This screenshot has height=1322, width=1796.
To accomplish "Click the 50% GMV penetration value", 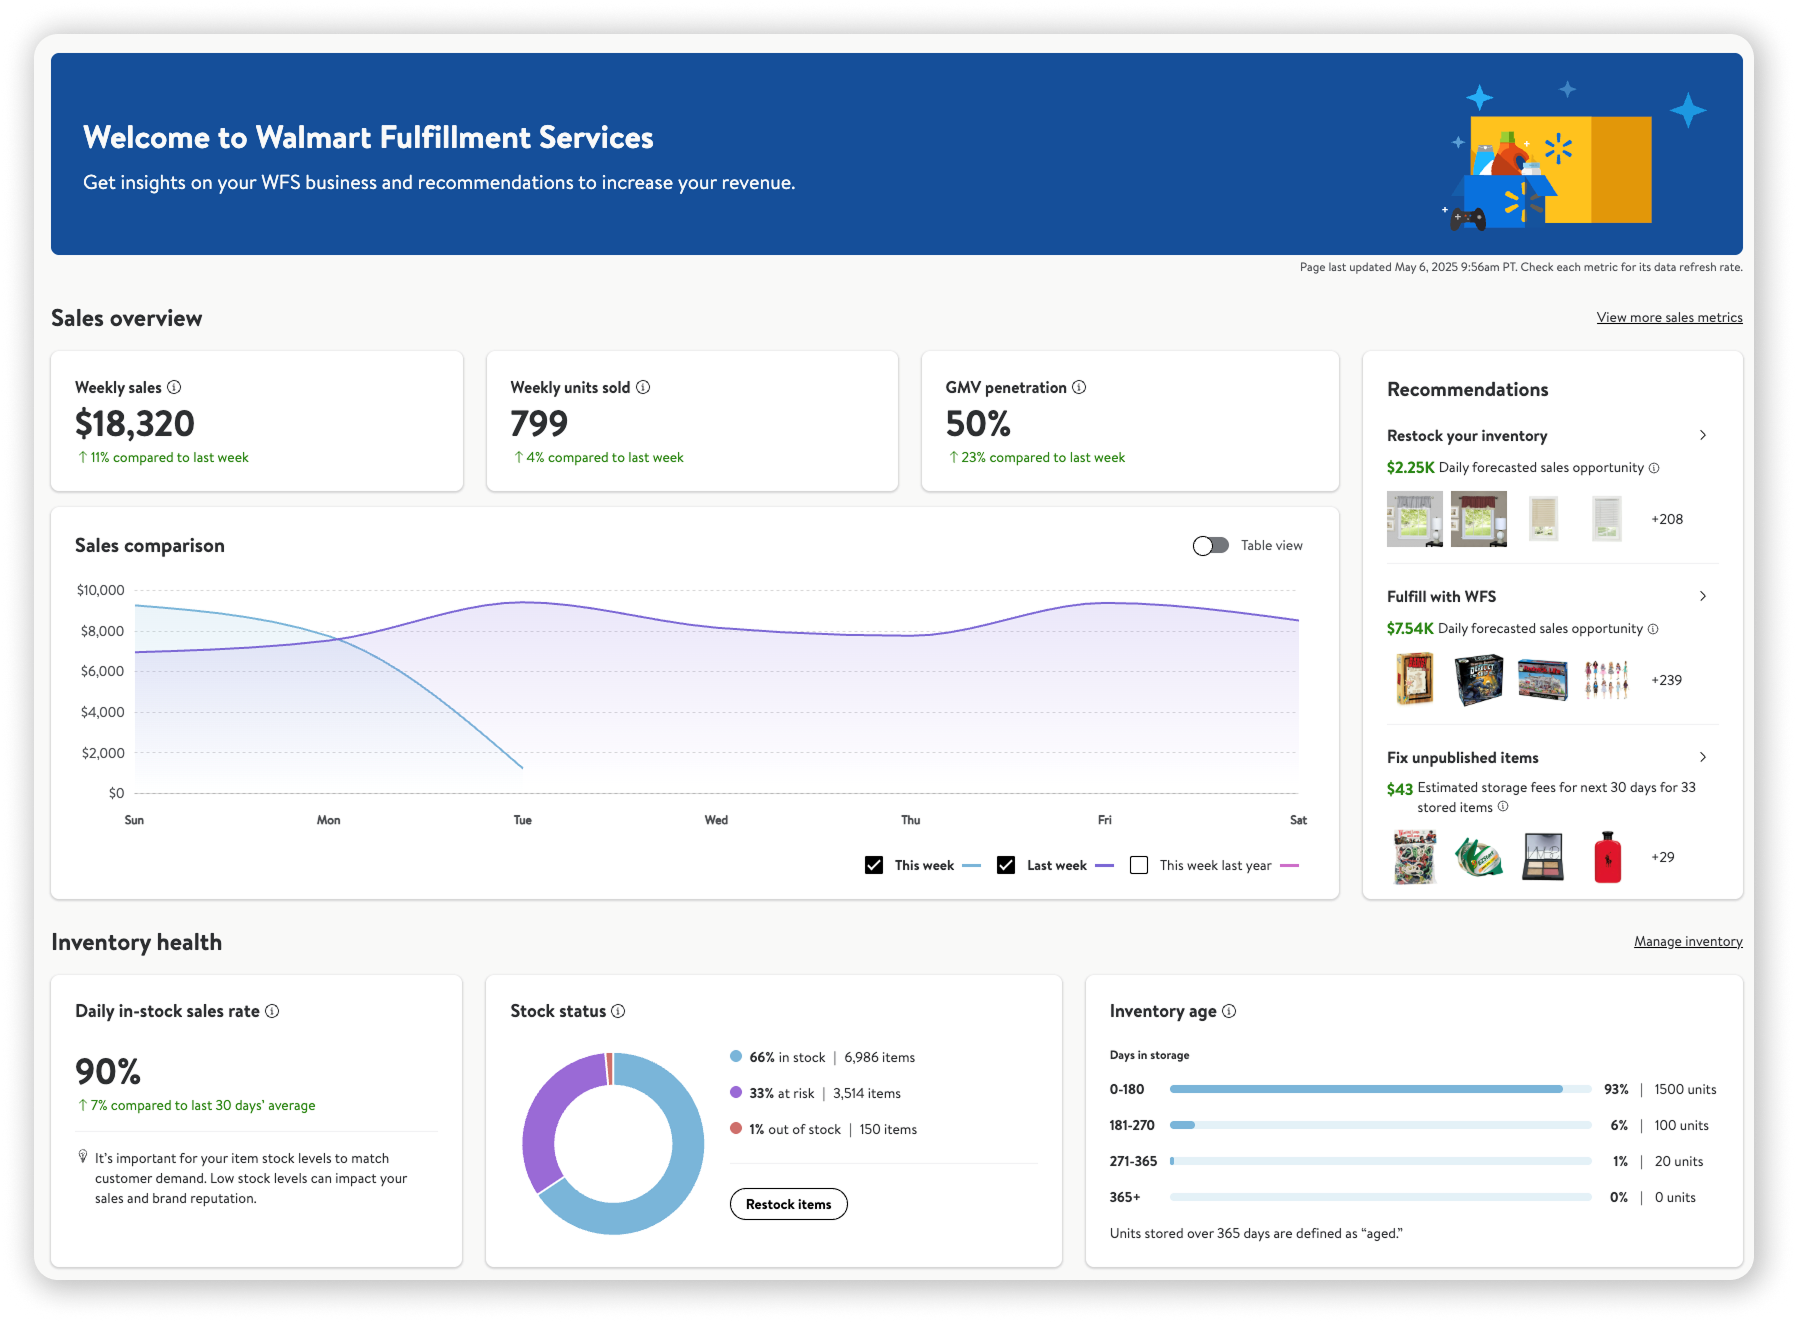I will (x=978, y=423).
